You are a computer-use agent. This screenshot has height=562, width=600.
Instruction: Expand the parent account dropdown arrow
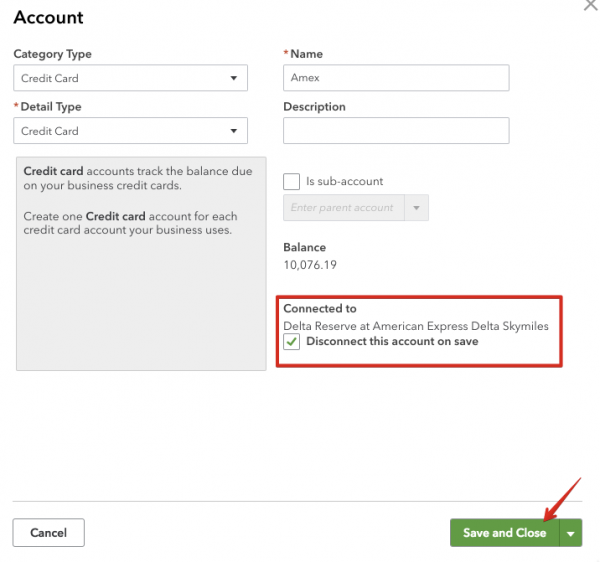pyautogui.click(x=416, y=208)
